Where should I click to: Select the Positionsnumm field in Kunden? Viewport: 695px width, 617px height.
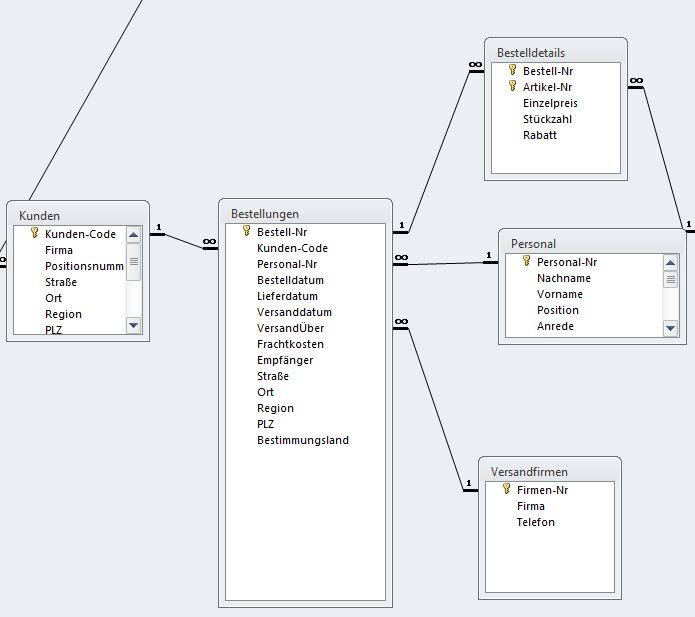[x=84, y=266]
